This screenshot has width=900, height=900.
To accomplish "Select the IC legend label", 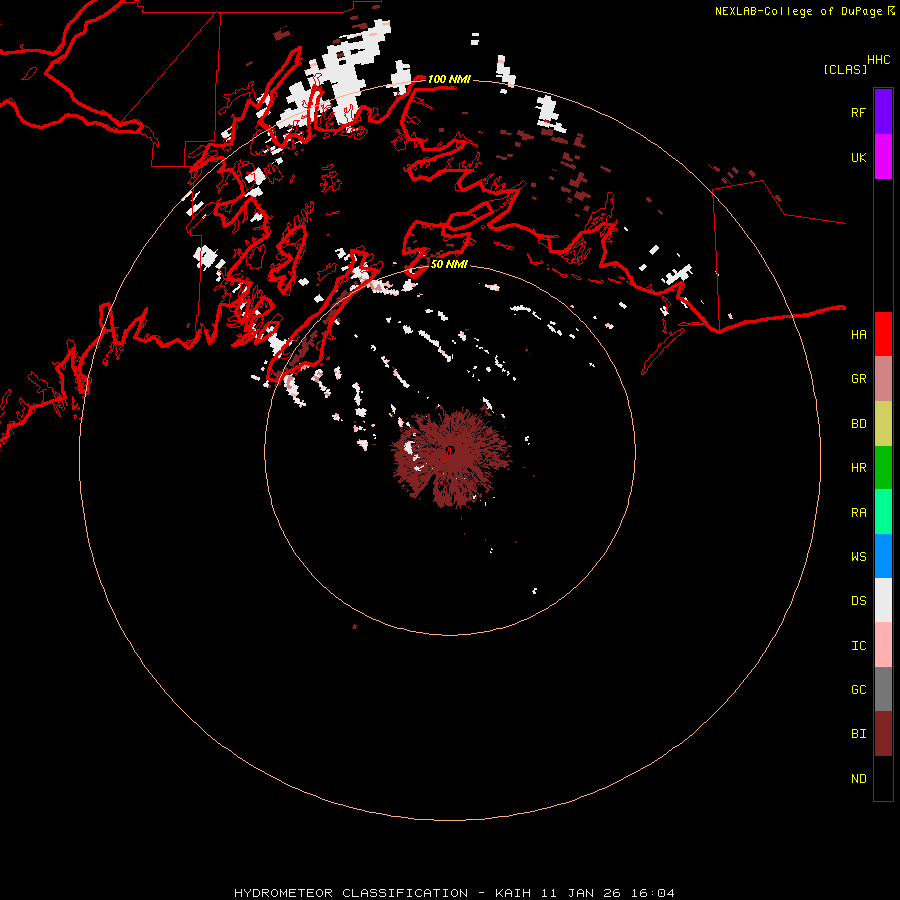I will (x=858, y=646).
